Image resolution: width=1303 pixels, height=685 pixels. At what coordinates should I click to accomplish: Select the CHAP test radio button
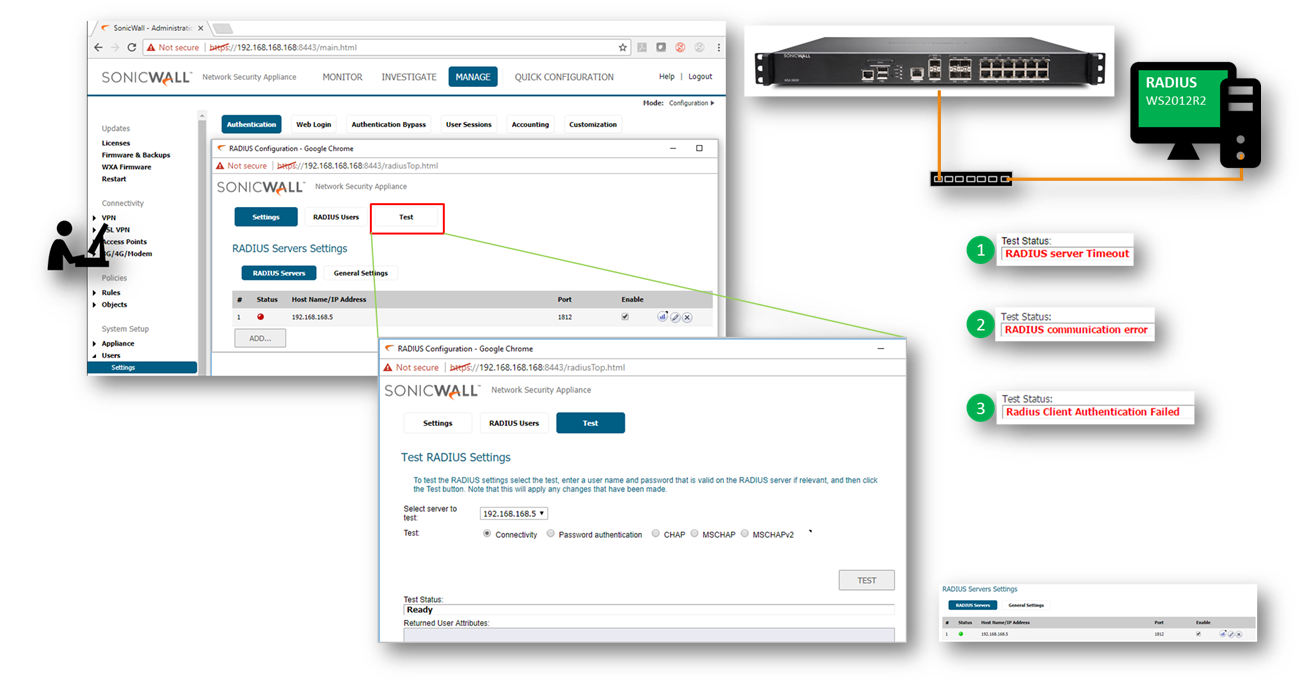tap(656, 534)
